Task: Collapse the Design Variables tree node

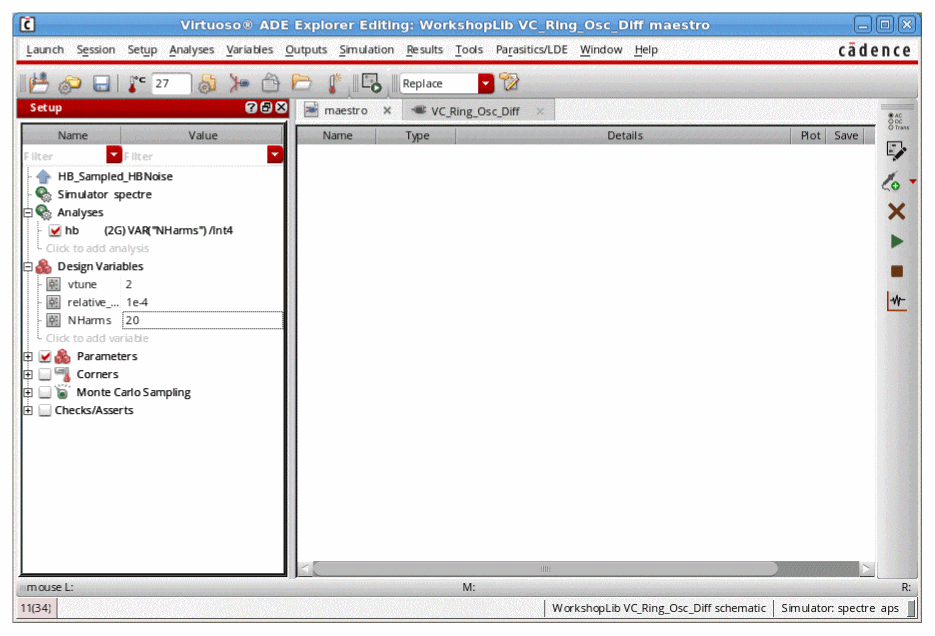Action: point(28,266)
